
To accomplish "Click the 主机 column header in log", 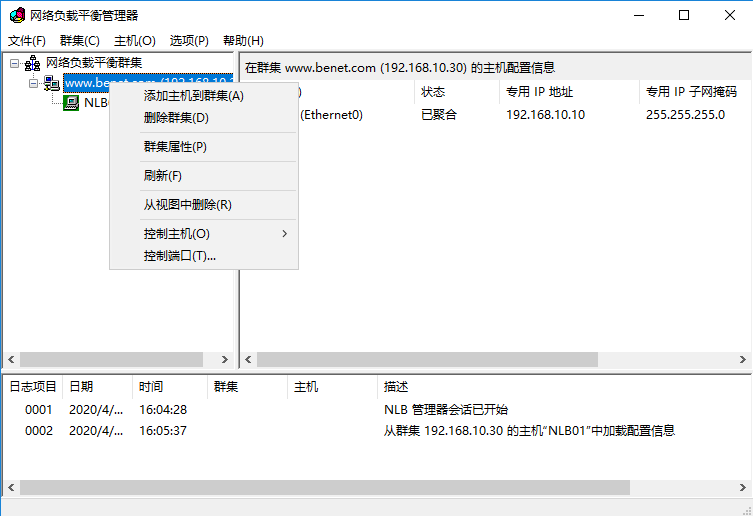I will coord(332,387).
